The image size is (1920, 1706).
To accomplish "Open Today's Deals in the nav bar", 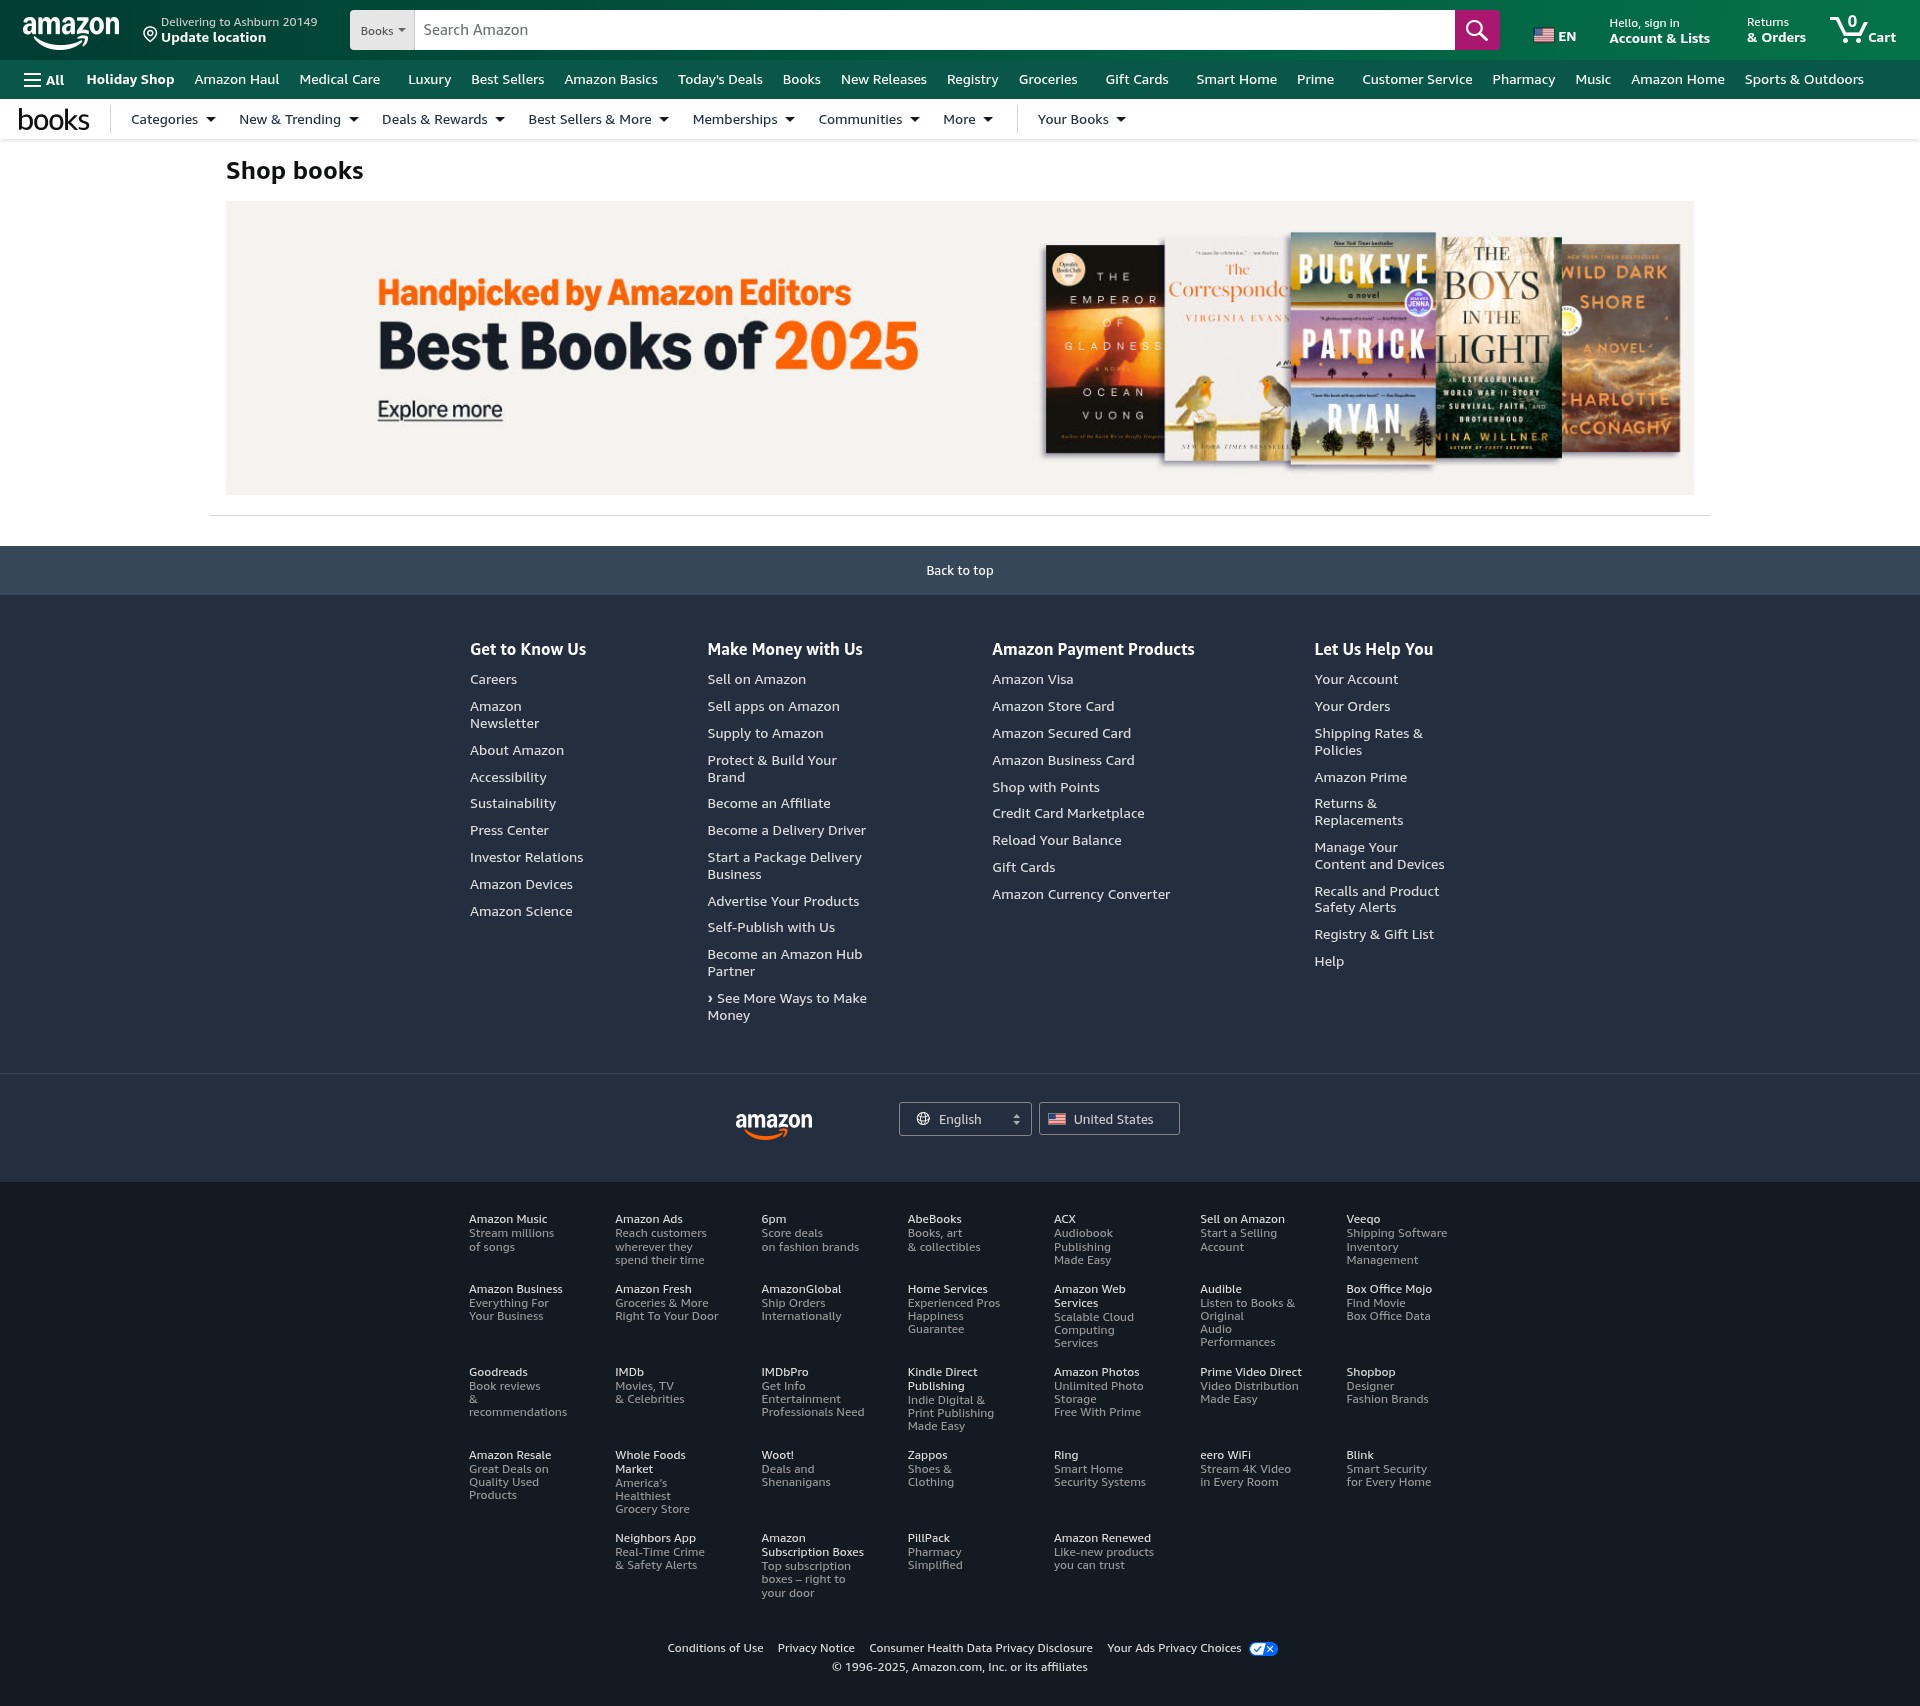I will pos(720,80).
